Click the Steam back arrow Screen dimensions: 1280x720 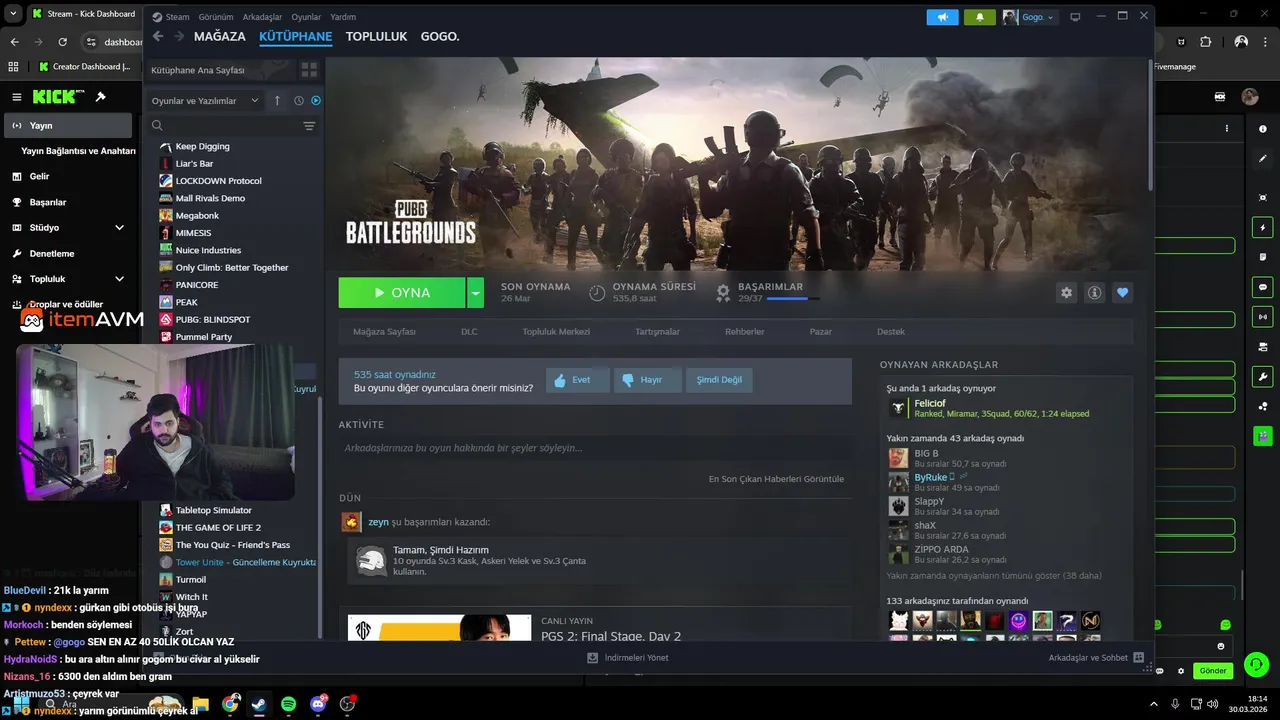(x=158, y=36)
